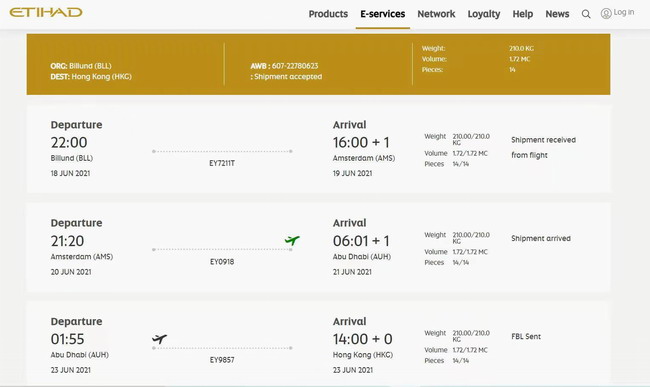650x387 pixels.
Task: Open the Help menu
Action: [x=523, y=14]
